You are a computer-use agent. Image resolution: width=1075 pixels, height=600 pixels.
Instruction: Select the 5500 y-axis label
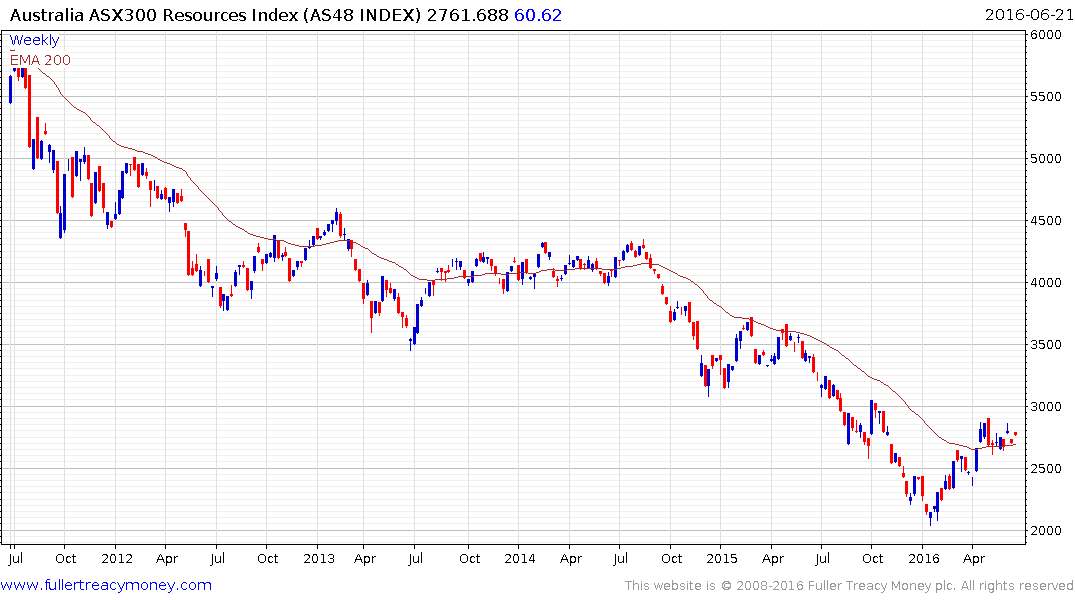tap(1046, 97)
